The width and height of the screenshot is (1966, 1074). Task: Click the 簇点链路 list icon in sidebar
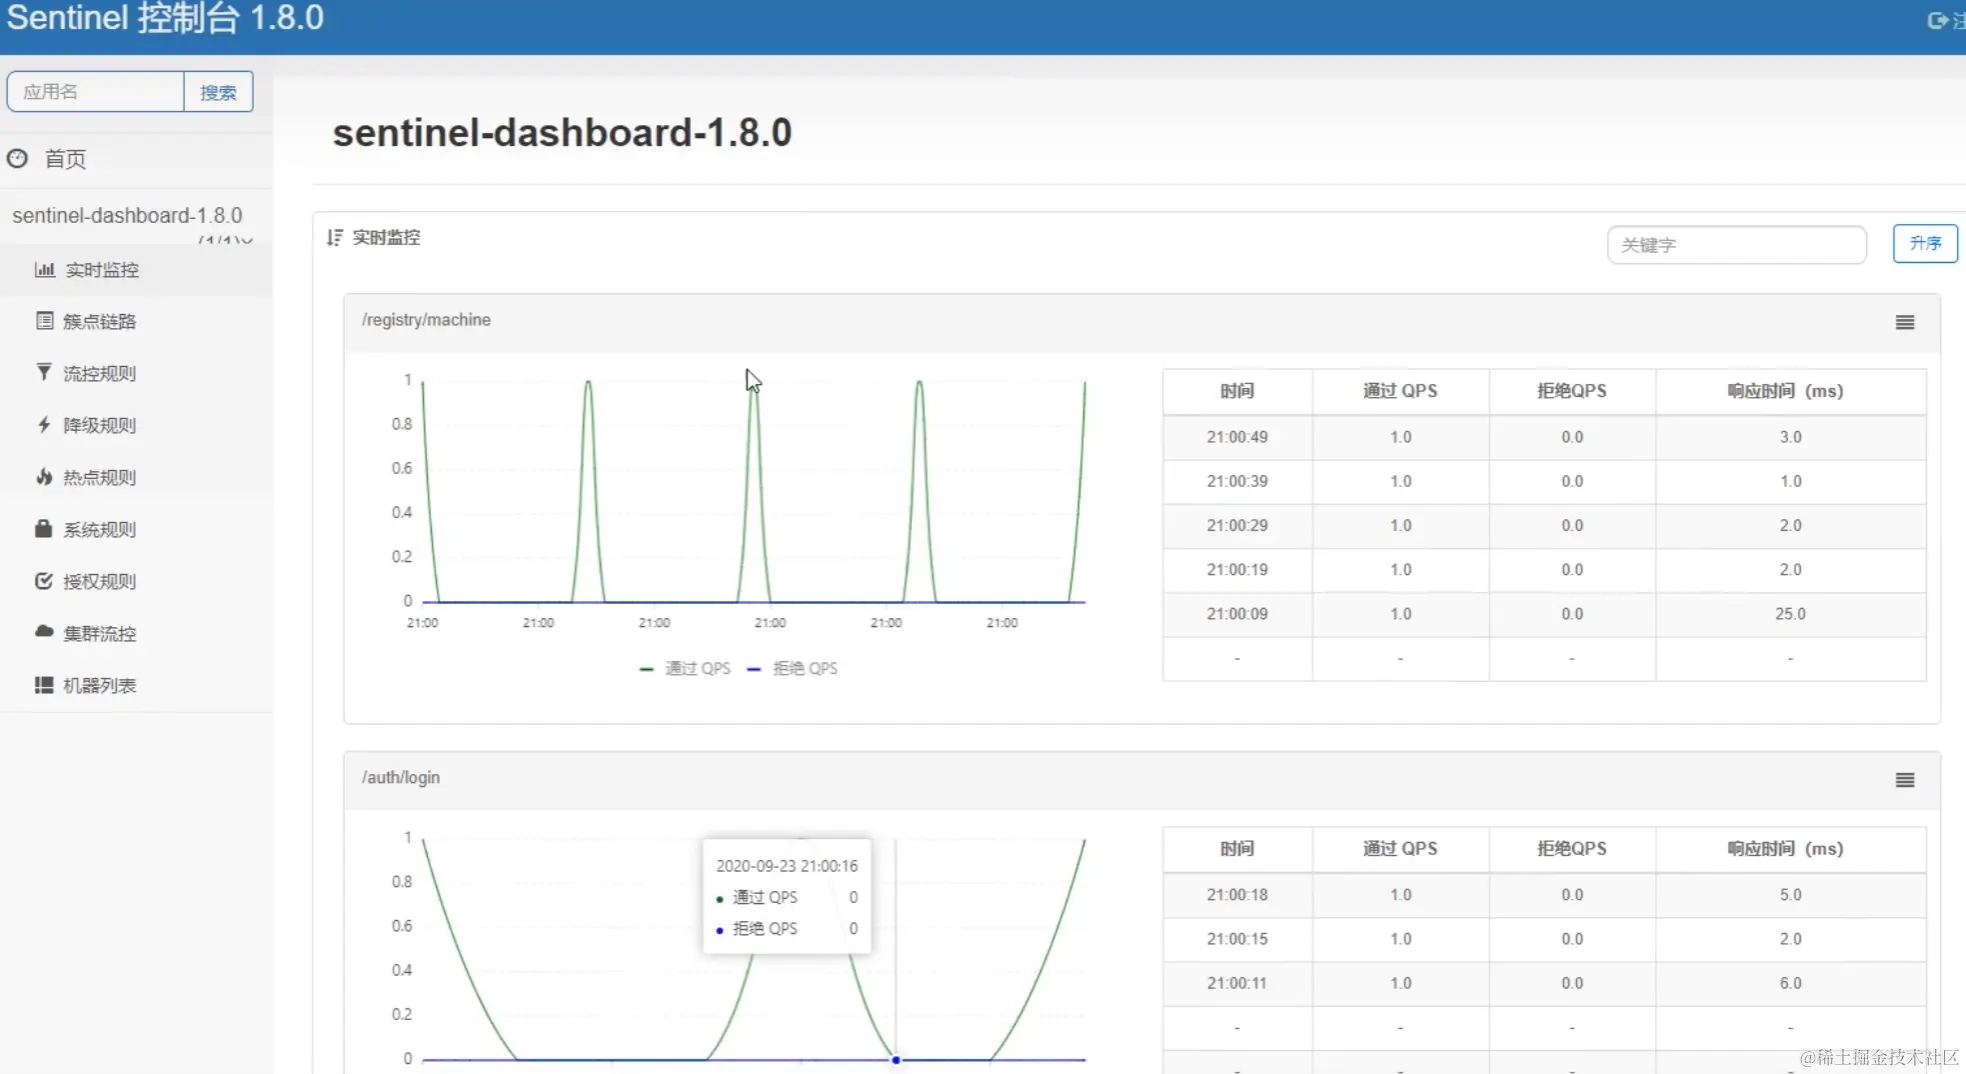[44, 321]
